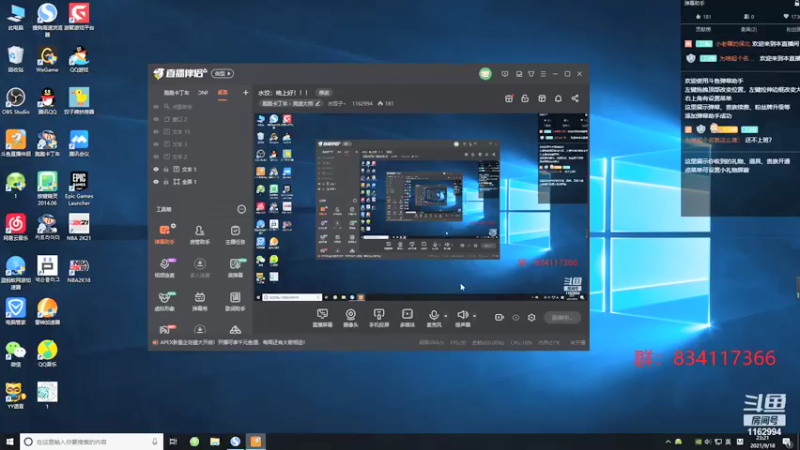Select the 全屏 1 layer row
The height and width of the screenshot is (450, 800).
(202, 182)
